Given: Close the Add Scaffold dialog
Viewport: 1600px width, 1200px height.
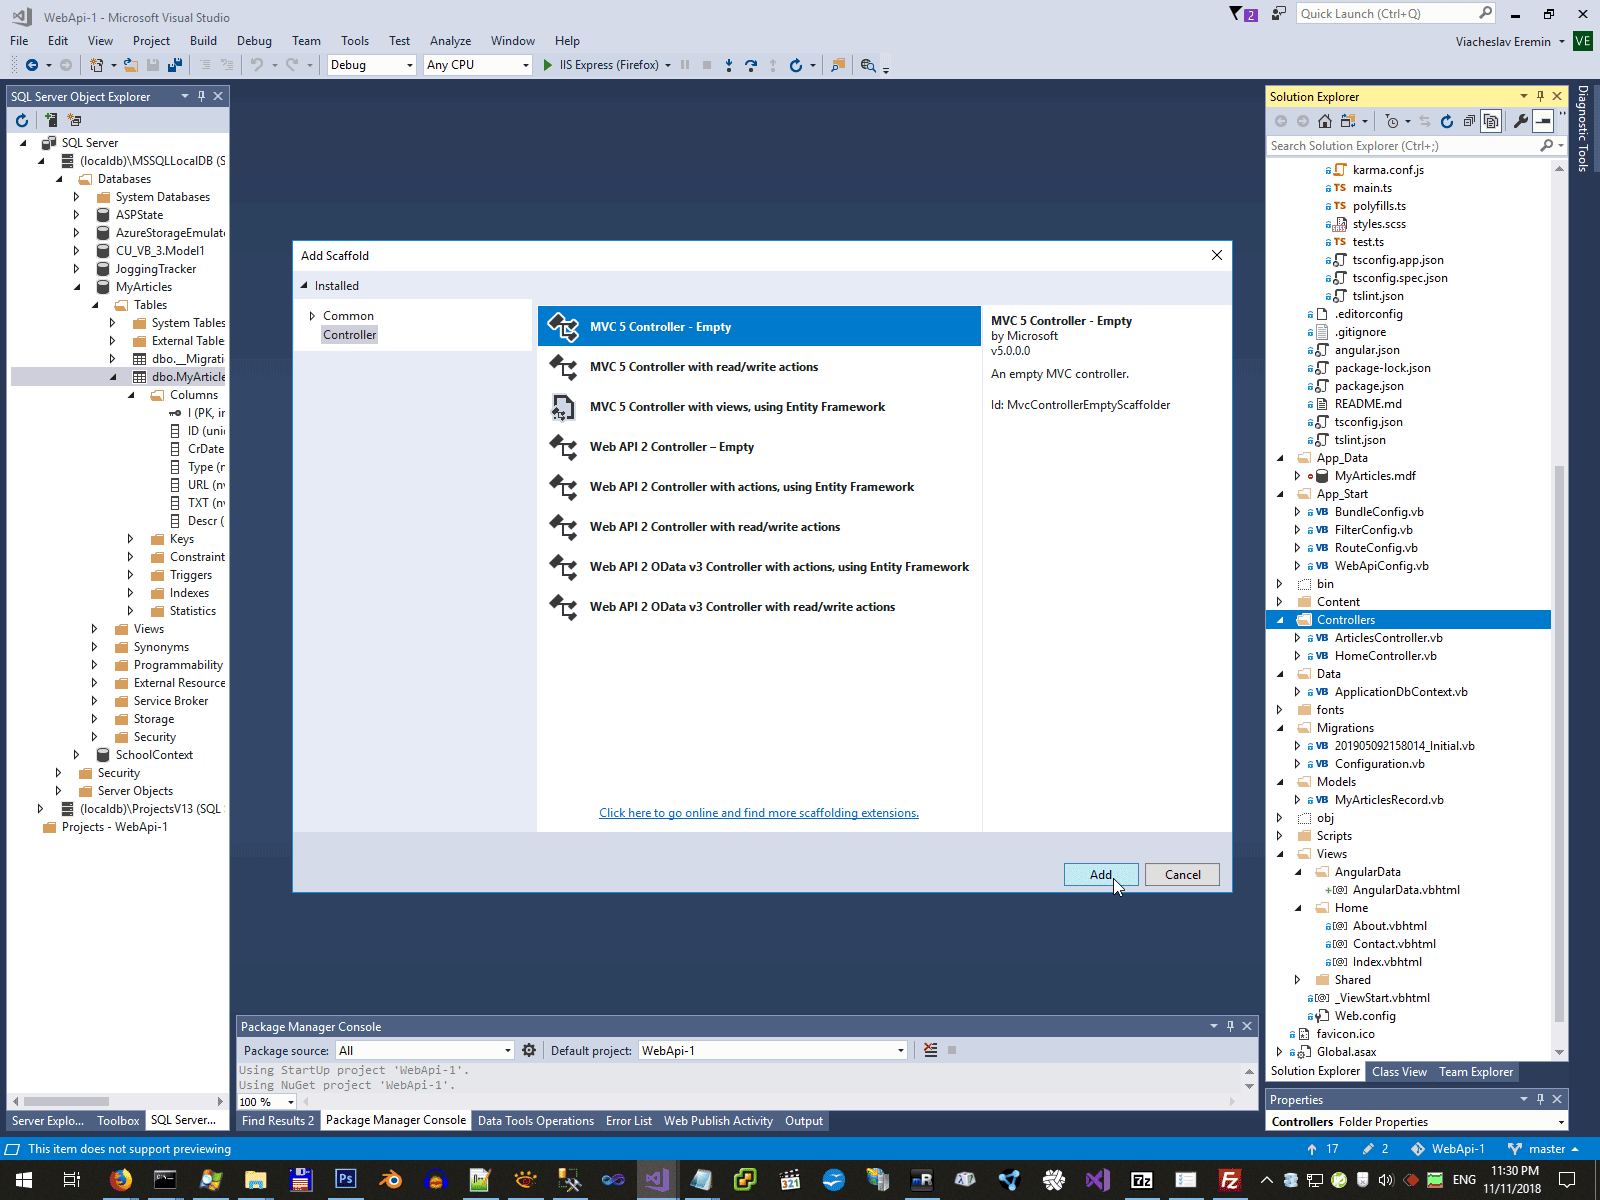Looking at the screenshot, I should 1217,255.
